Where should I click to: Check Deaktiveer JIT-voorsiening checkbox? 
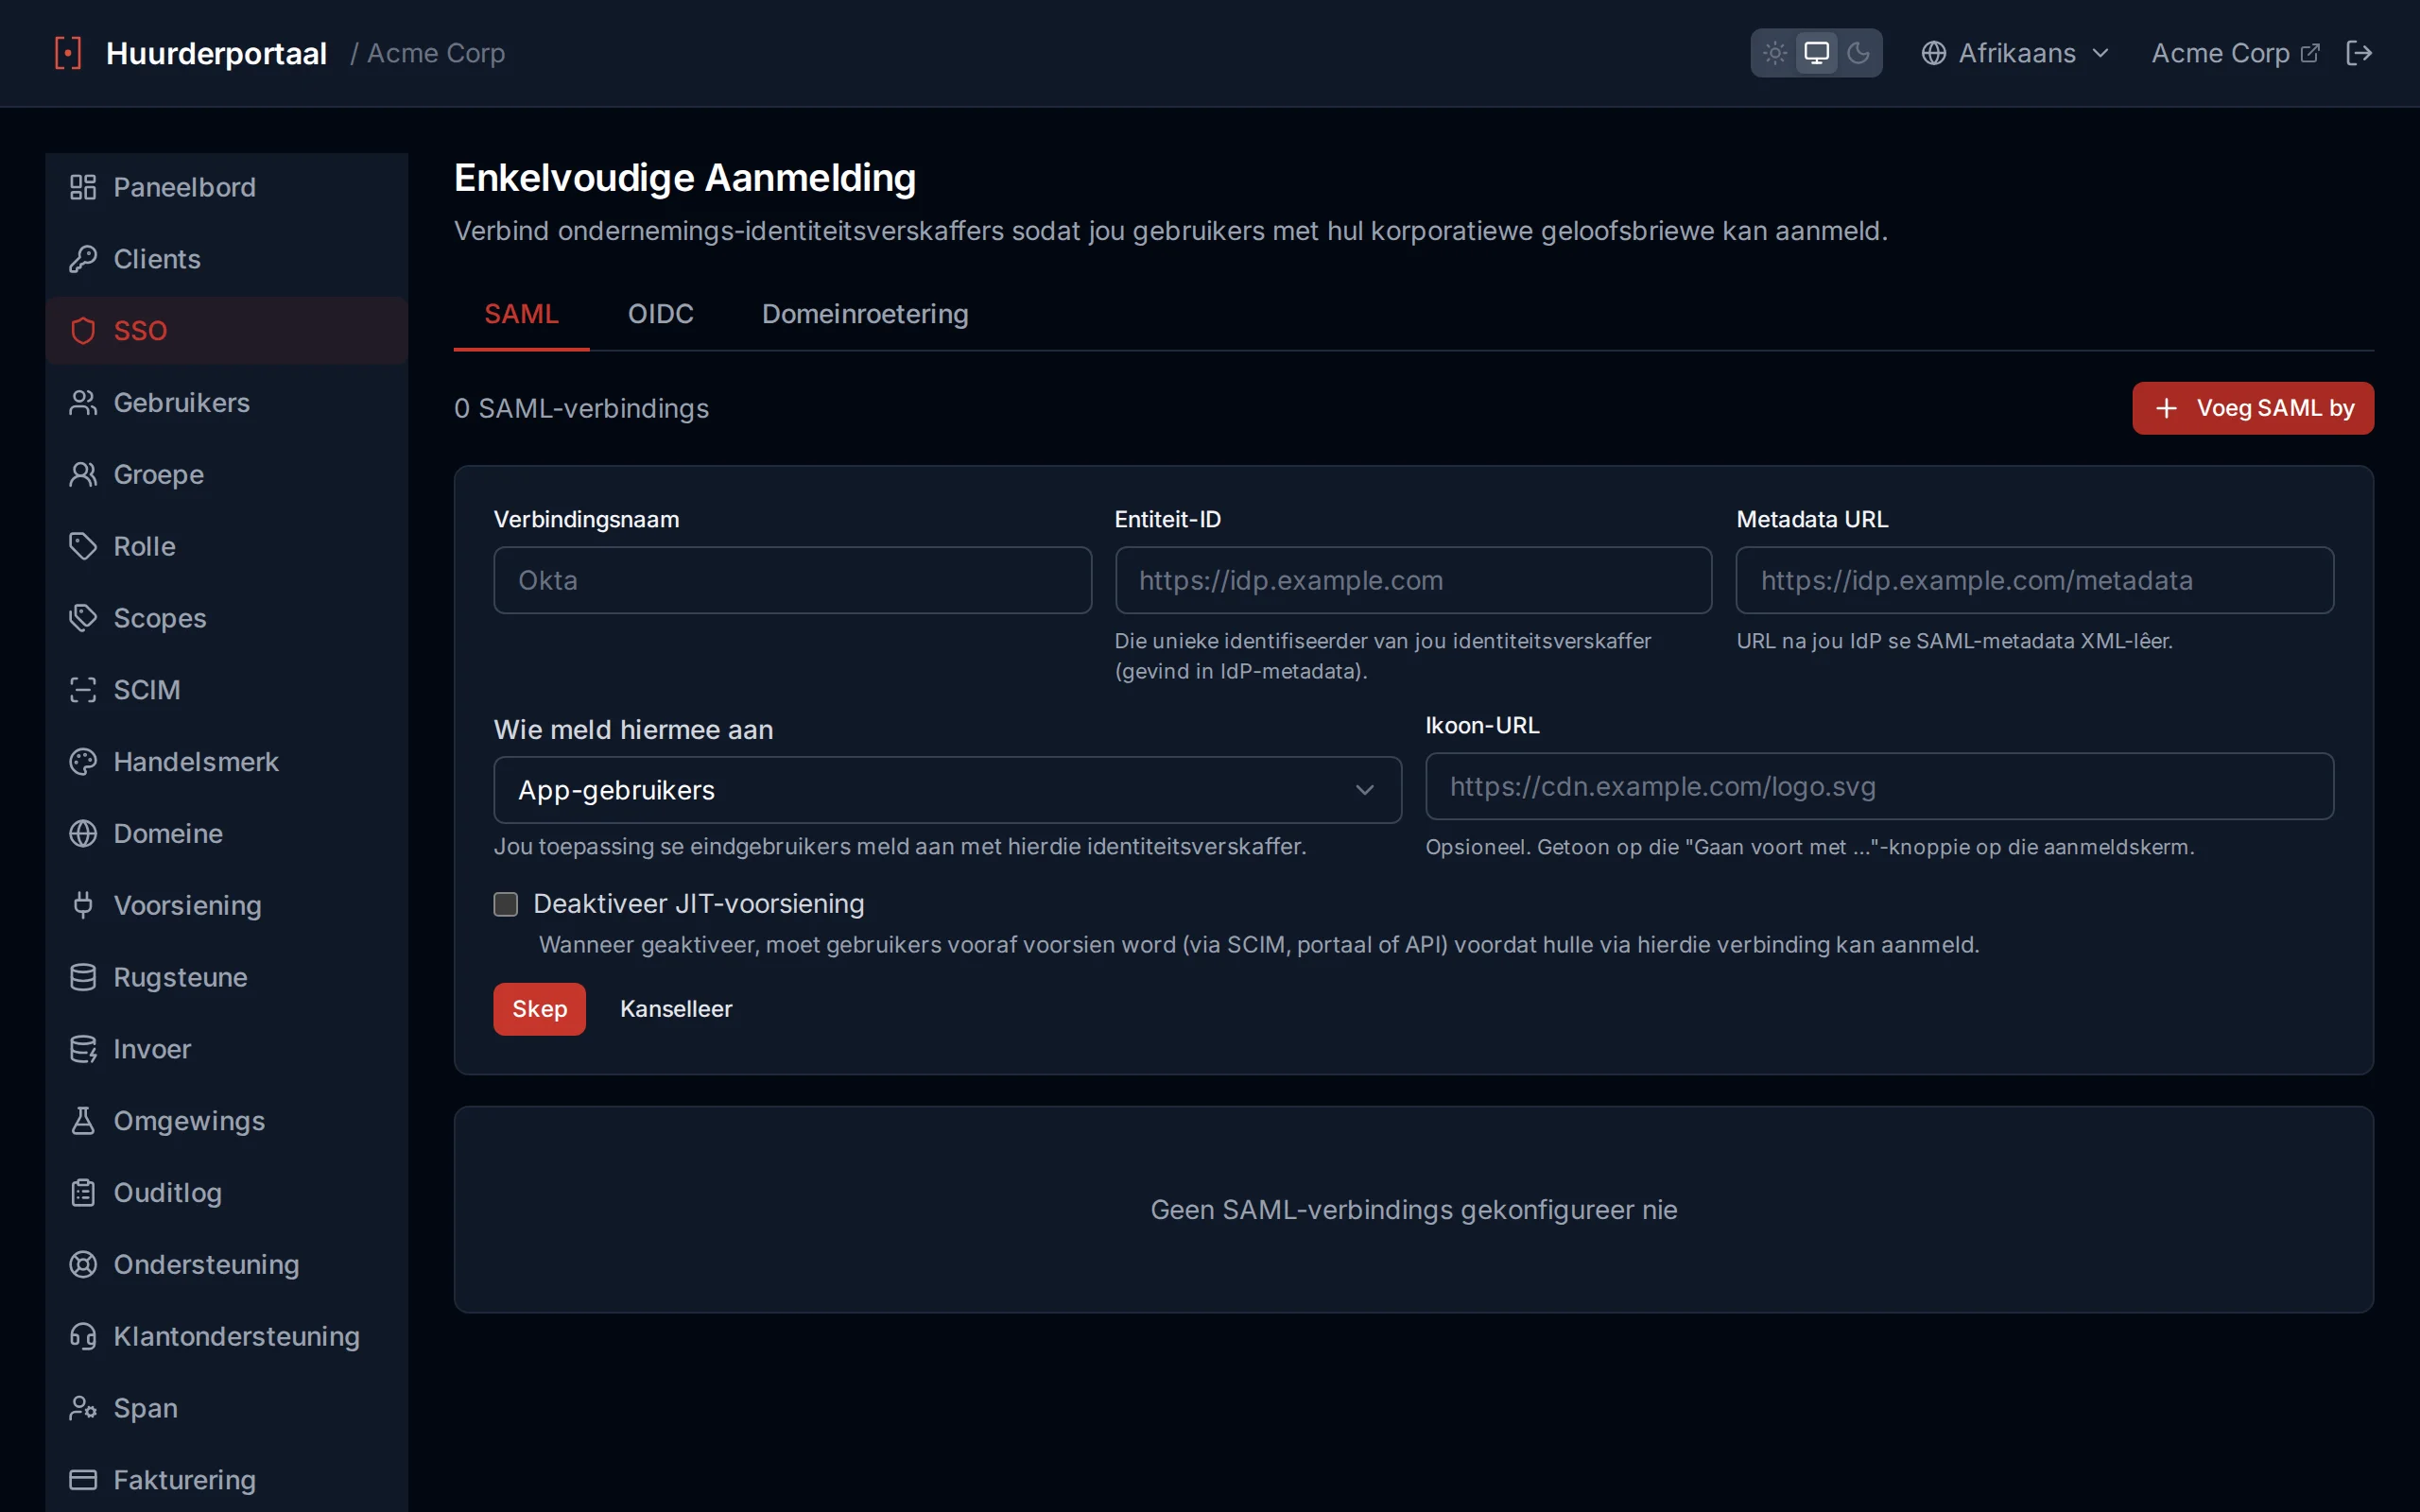tap(506, 905)
